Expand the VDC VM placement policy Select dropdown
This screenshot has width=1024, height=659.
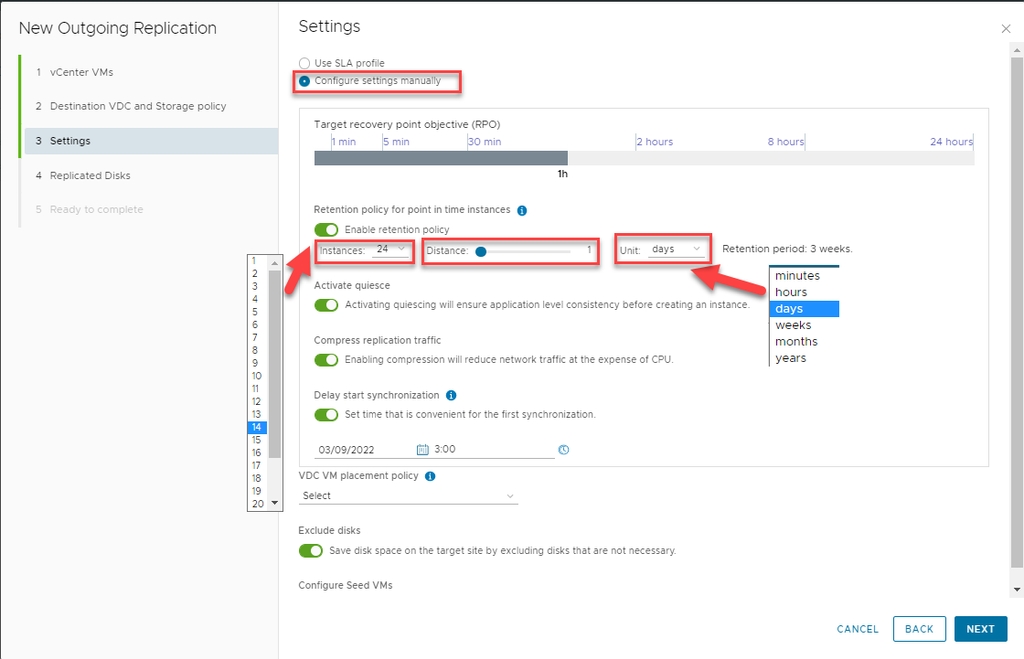[408, 496]
